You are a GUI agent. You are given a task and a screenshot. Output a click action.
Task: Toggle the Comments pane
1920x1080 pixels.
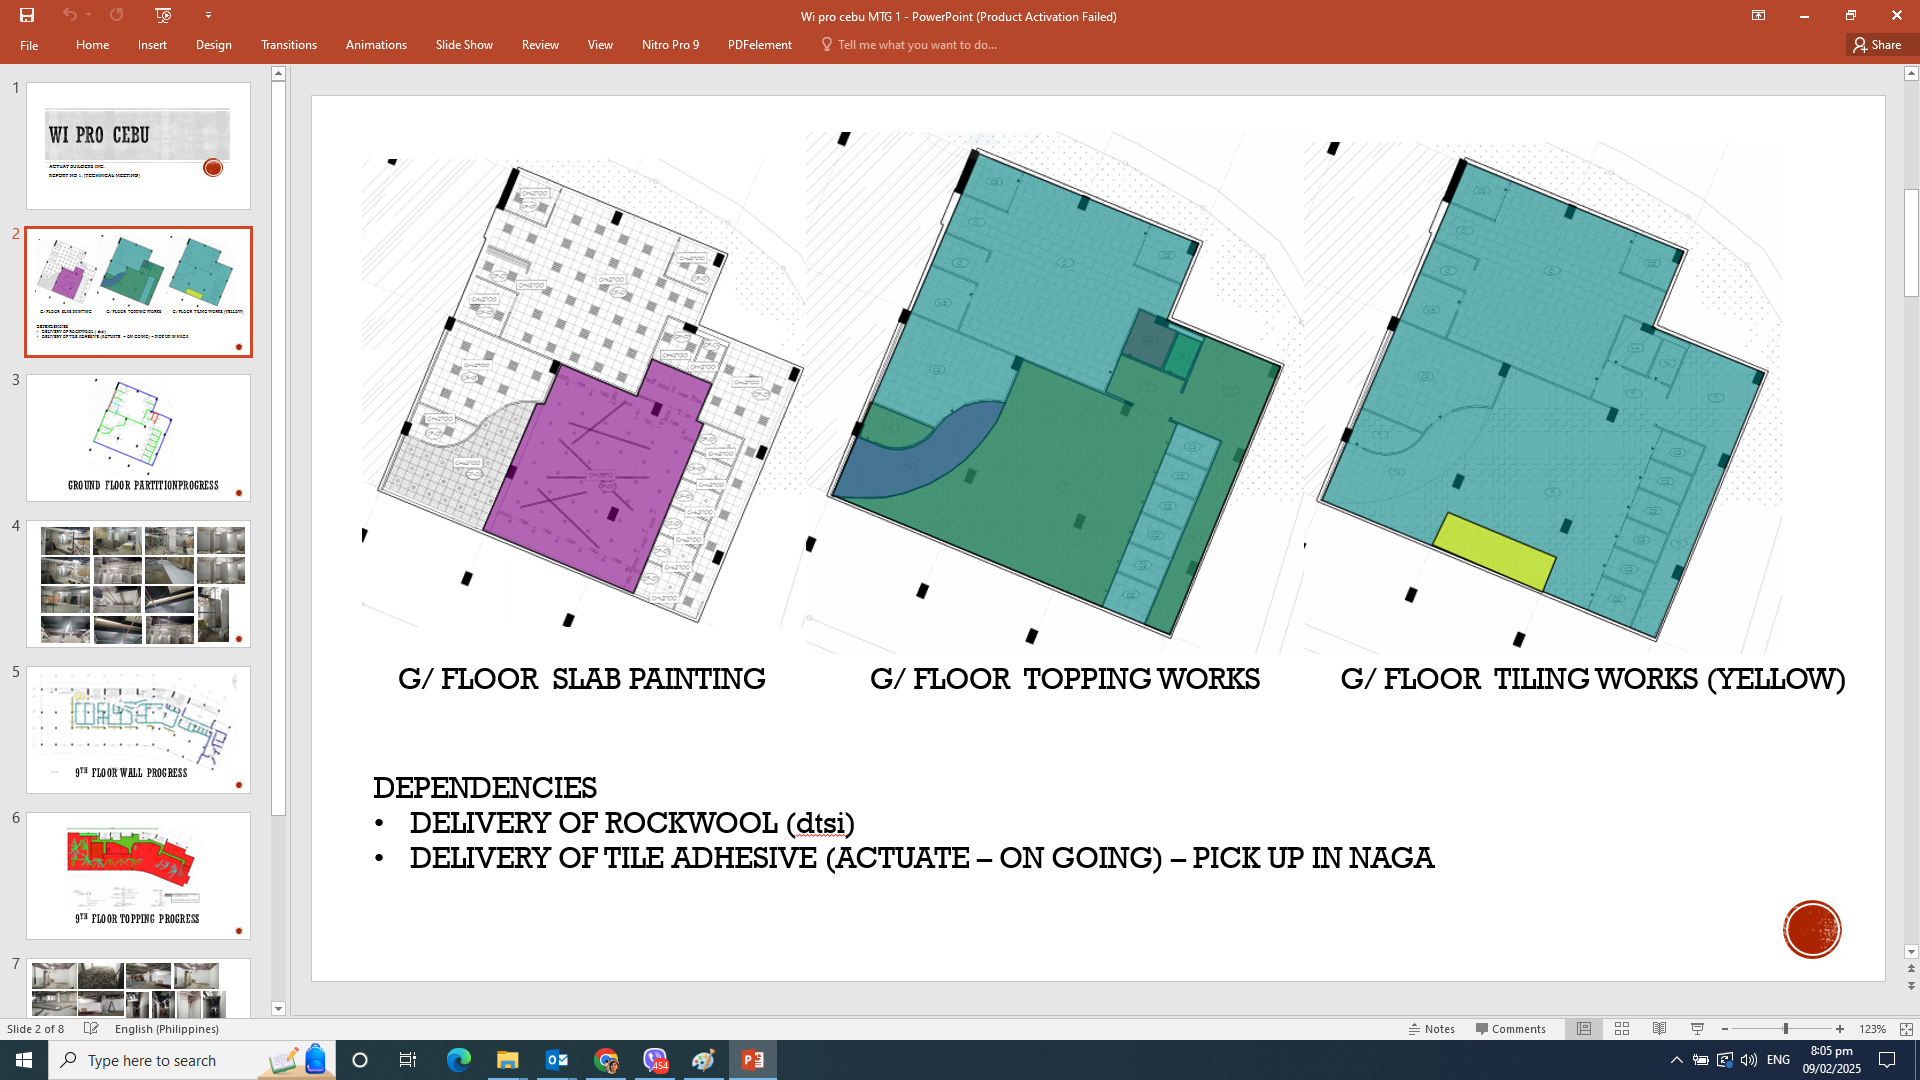(x=1510, y=1029)
